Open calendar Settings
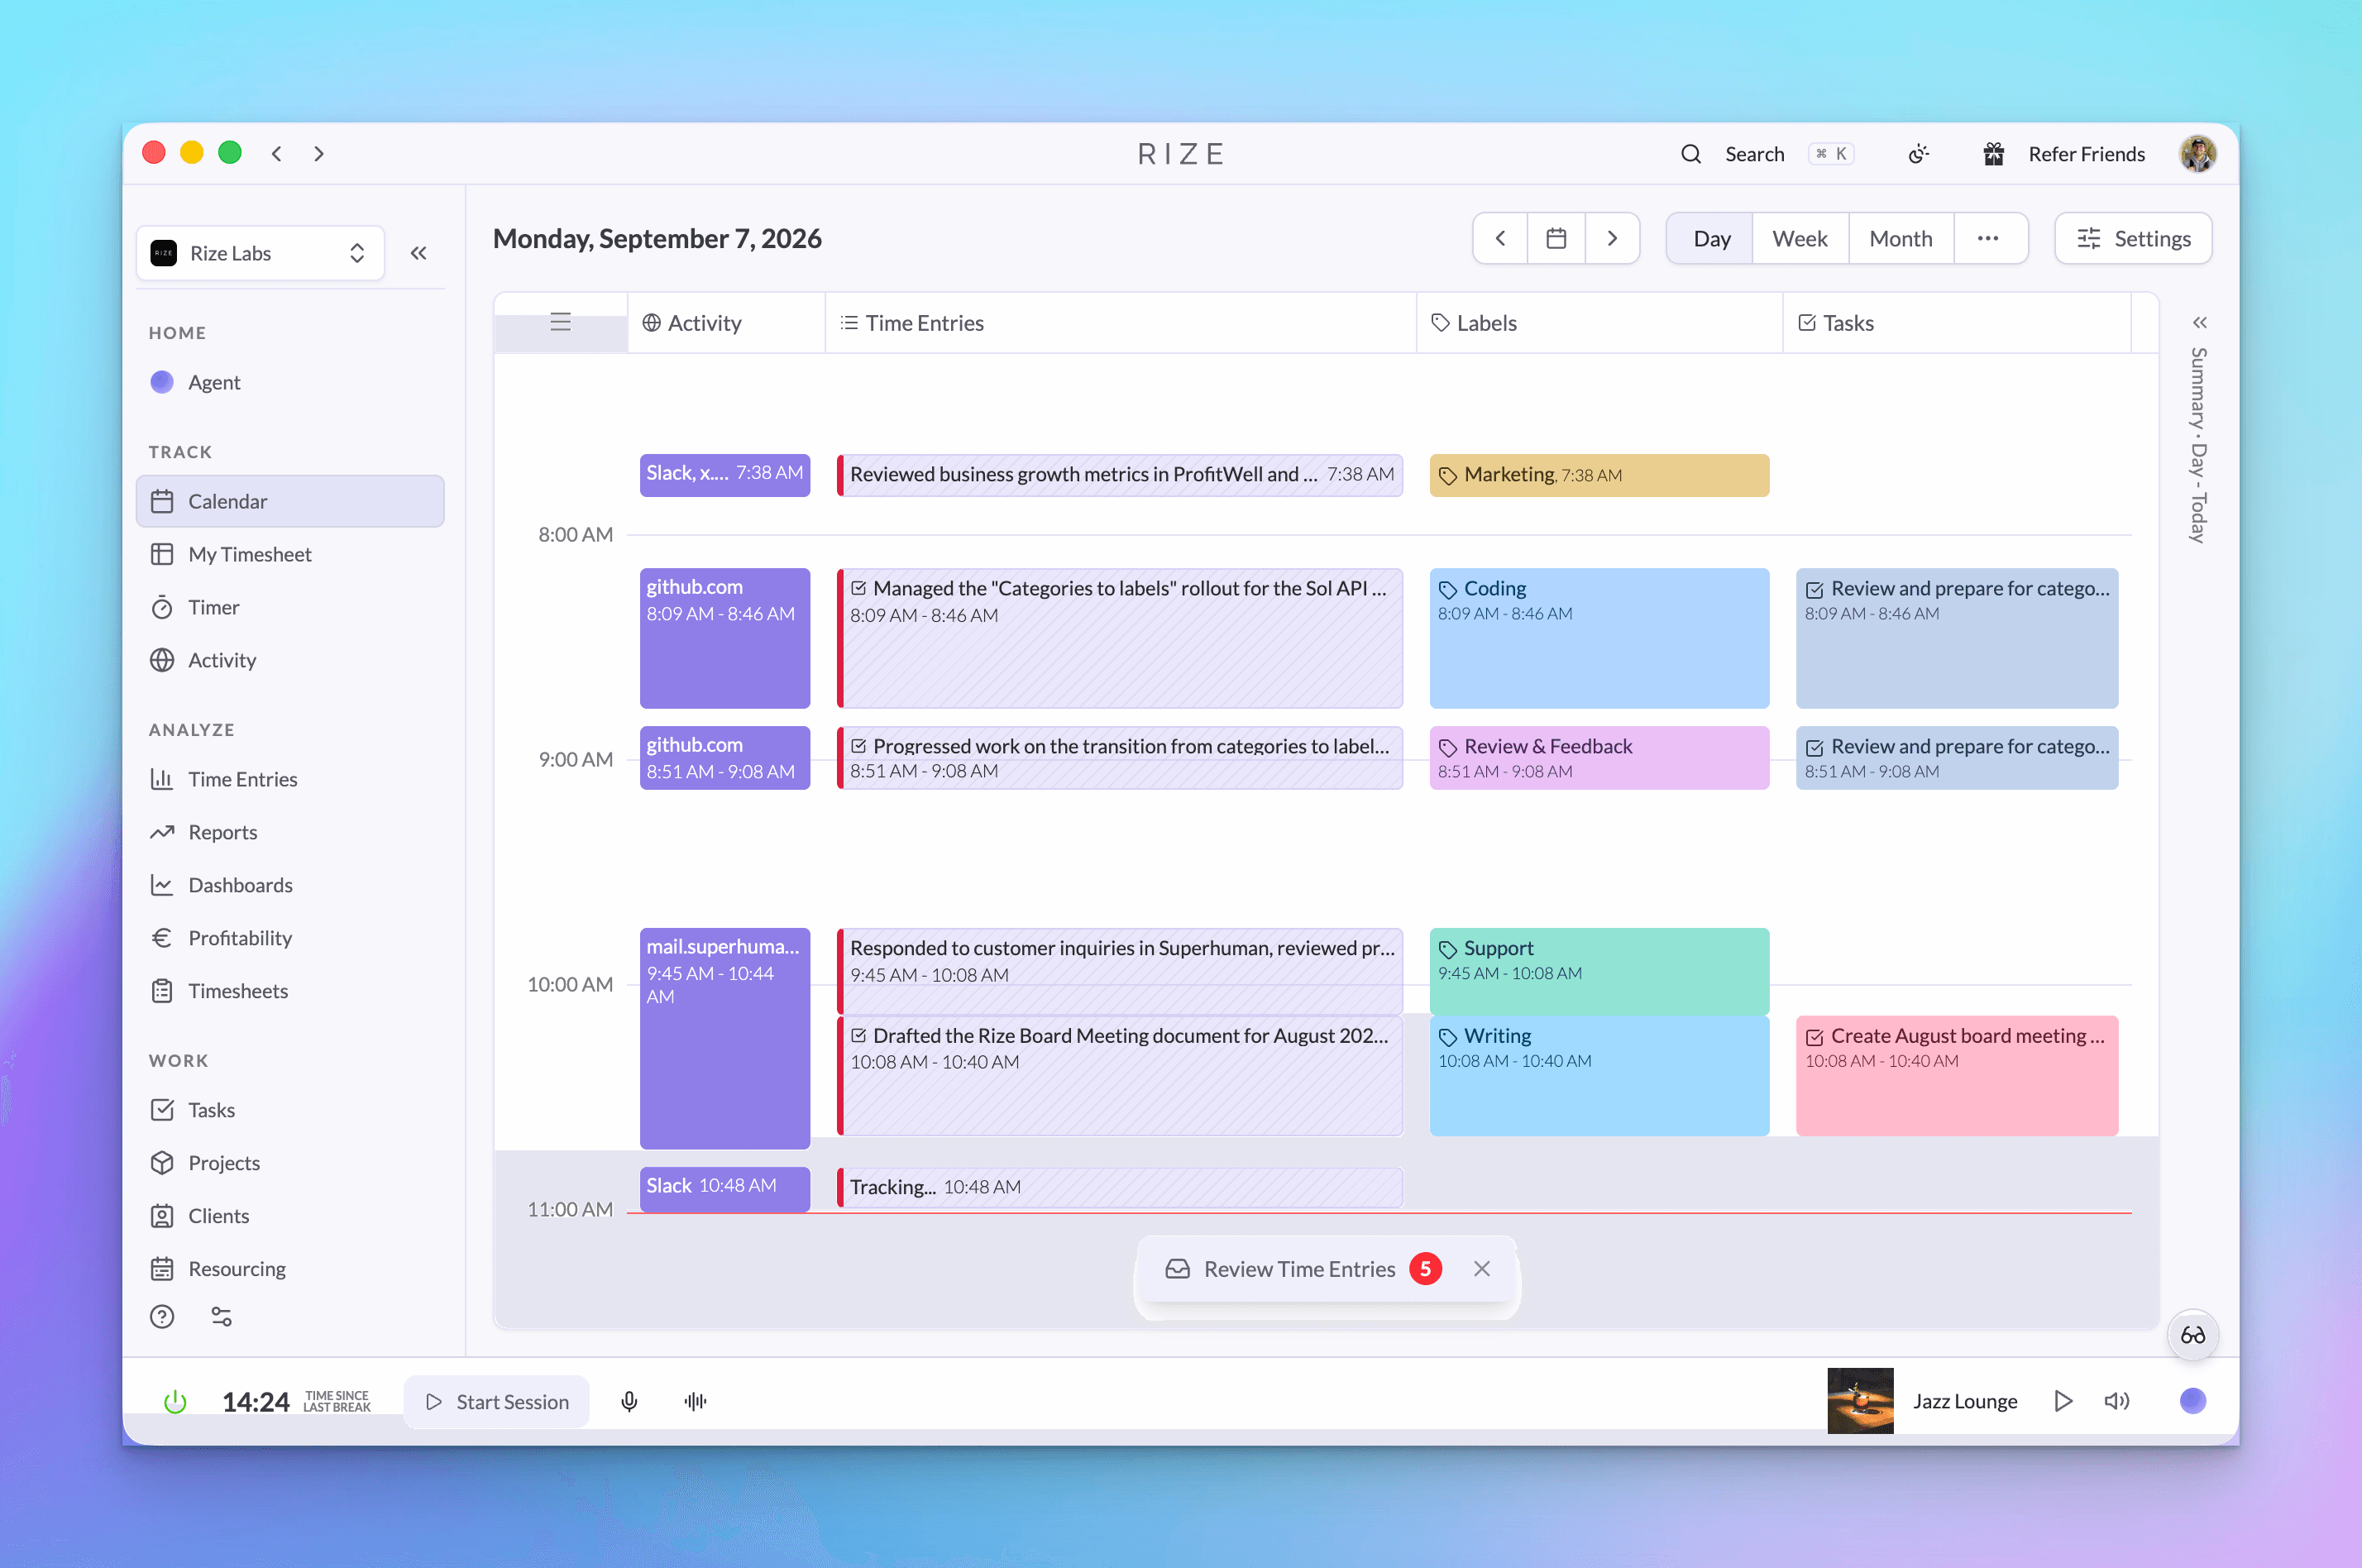2362x1568 pixels. (2133, 238)
